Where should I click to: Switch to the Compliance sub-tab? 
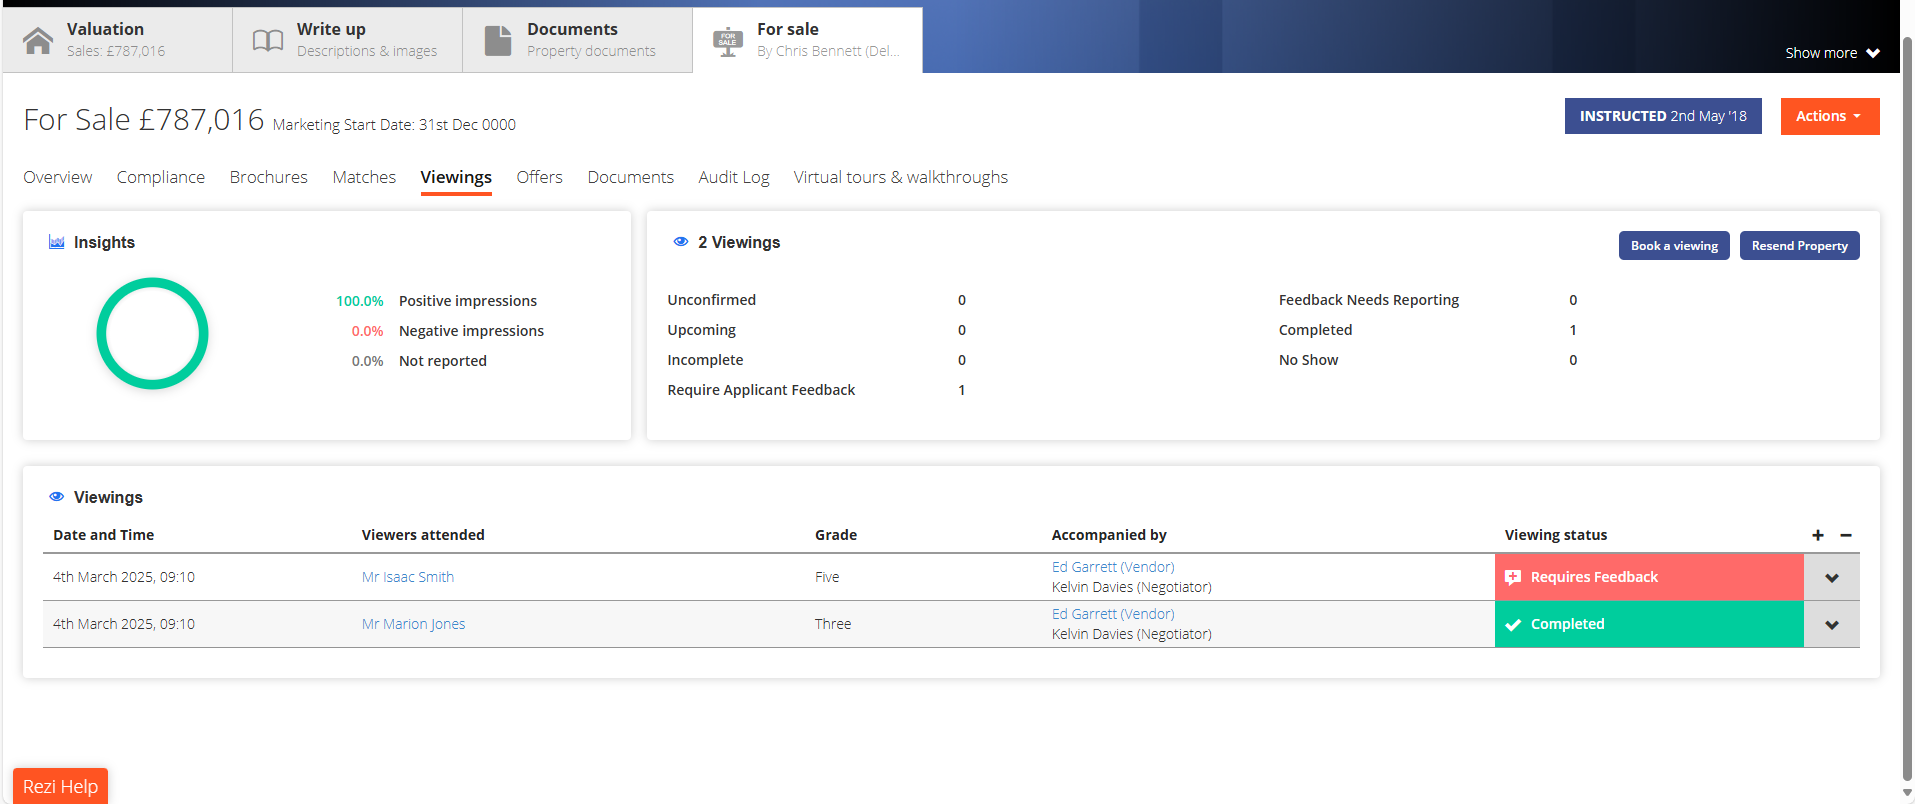(161, 177)
